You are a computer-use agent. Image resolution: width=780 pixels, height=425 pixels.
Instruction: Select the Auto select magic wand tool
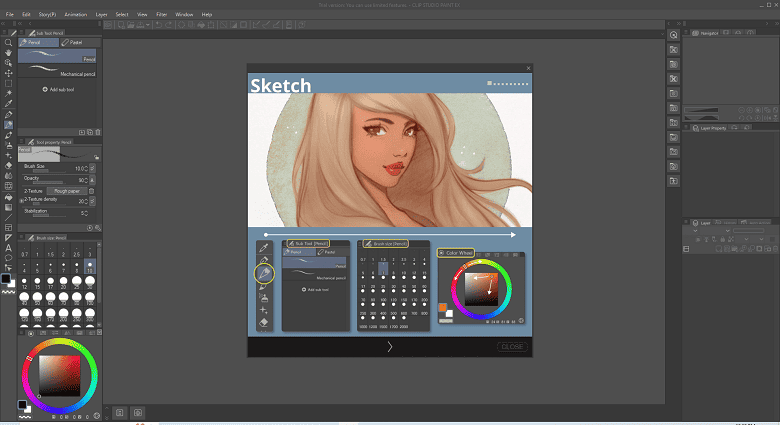pyautogui.click(x=8, y=94)
